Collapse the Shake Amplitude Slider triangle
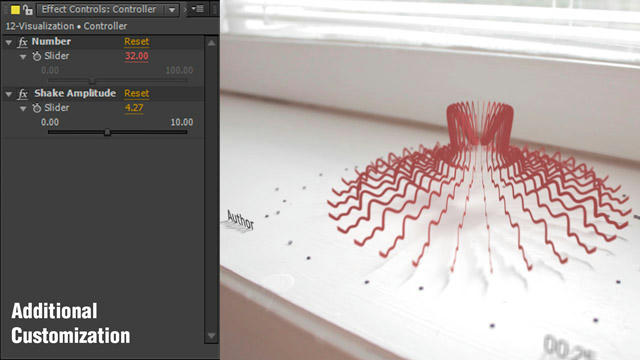 coord(23,109)
